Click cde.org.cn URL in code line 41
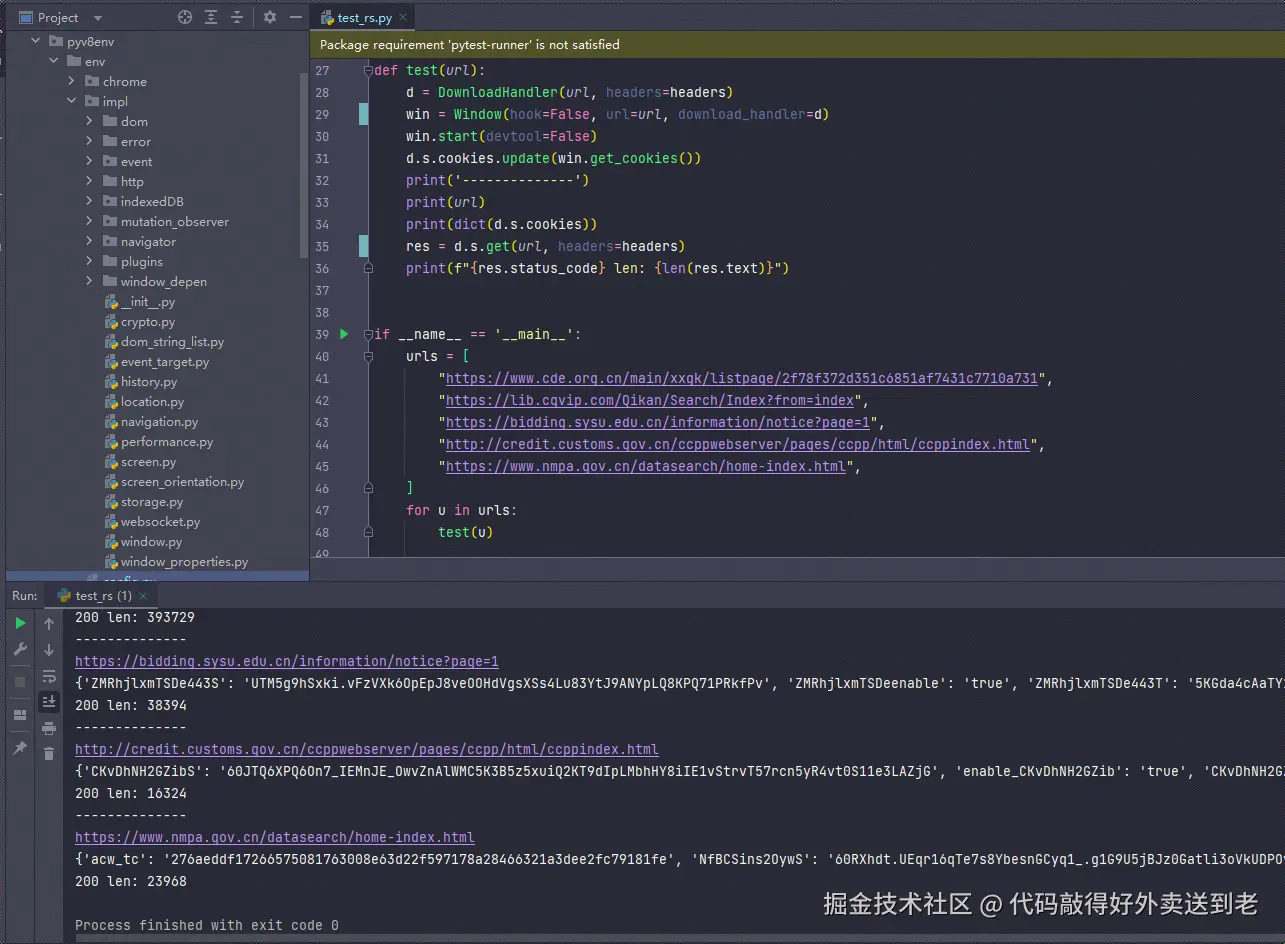Screen dimensions: 1285x944 pos(742,378)
